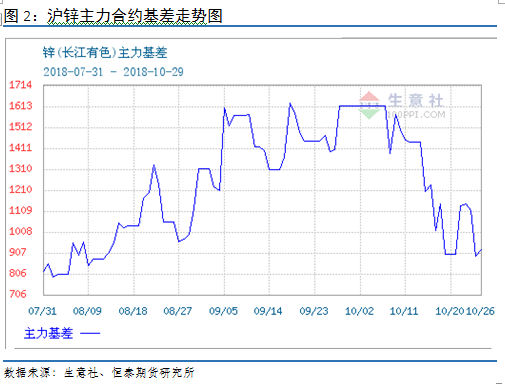Click y-axis label 1210
The width and height of the screenshot is (505, 384).
pyautogui.click(x=21, y=189)
